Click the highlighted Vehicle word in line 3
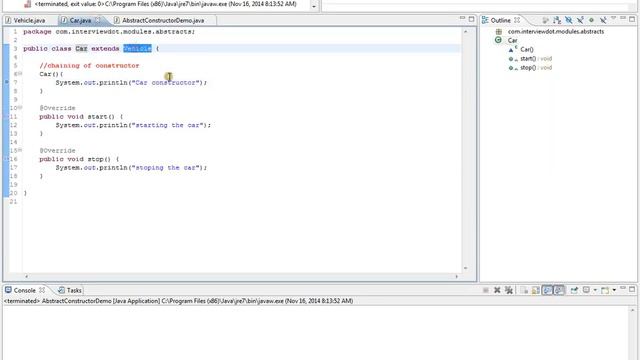Image resolution: width=640 pixels, height=360 pixels. [137, 49]
